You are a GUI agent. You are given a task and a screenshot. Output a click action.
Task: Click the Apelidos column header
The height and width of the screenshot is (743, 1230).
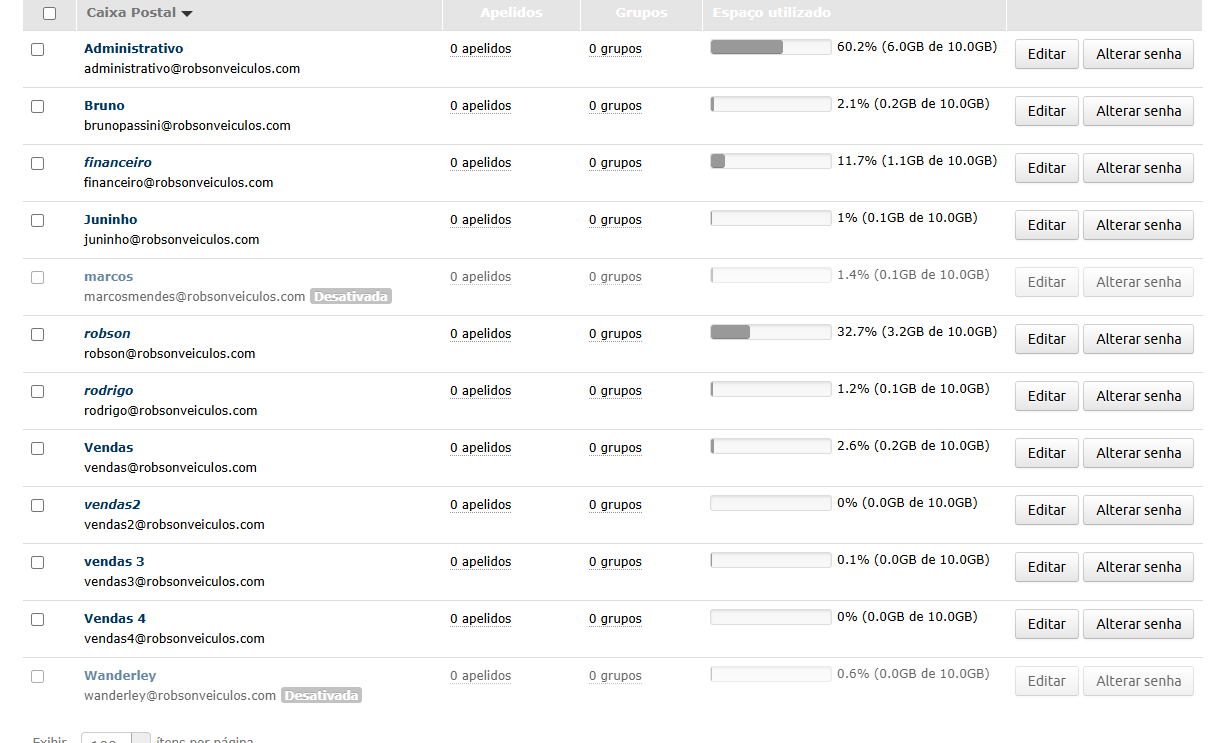[511, 13]
